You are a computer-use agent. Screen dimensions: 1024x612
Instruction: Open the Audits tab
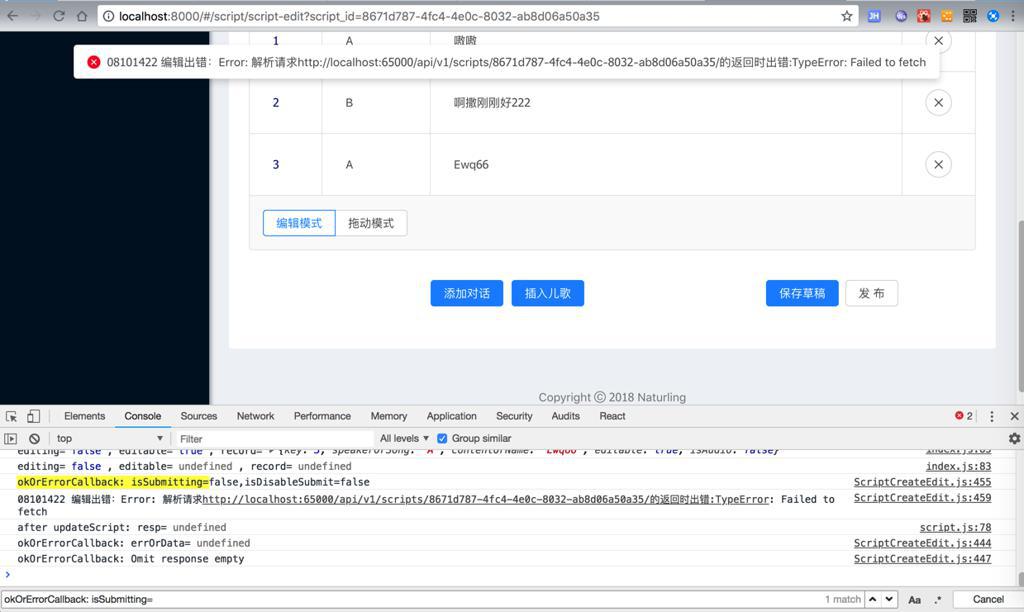(565, 416)
